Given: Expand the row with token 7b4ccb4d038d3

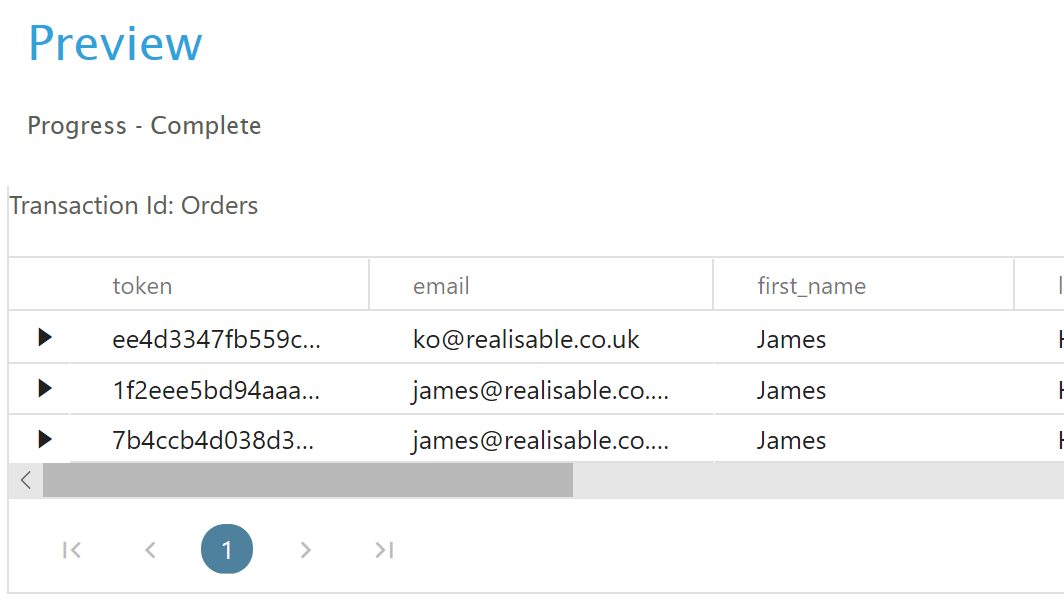Looking at the screenshot, I should (x=45, y=439).
